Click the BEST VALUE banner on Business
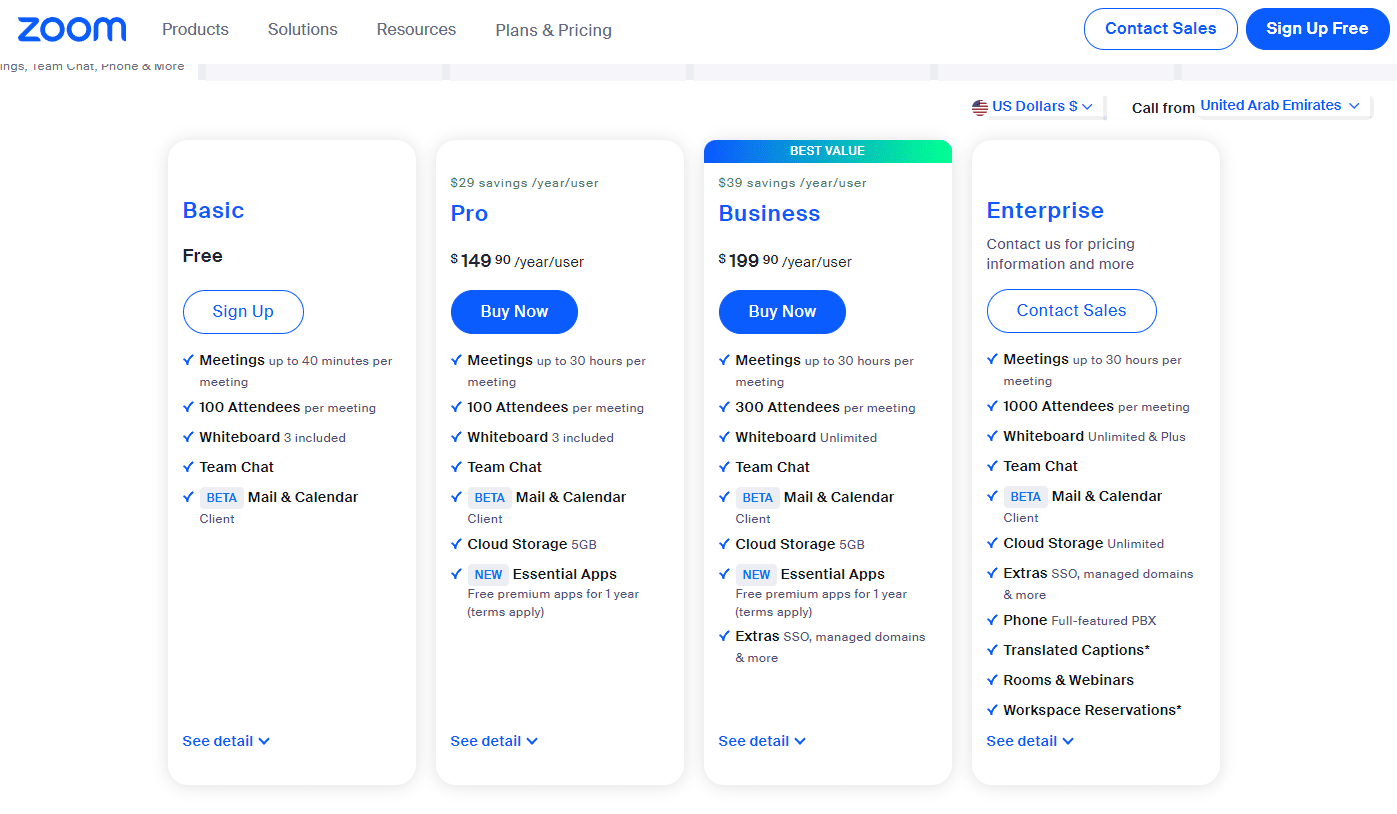 click(x=828, y=151)
